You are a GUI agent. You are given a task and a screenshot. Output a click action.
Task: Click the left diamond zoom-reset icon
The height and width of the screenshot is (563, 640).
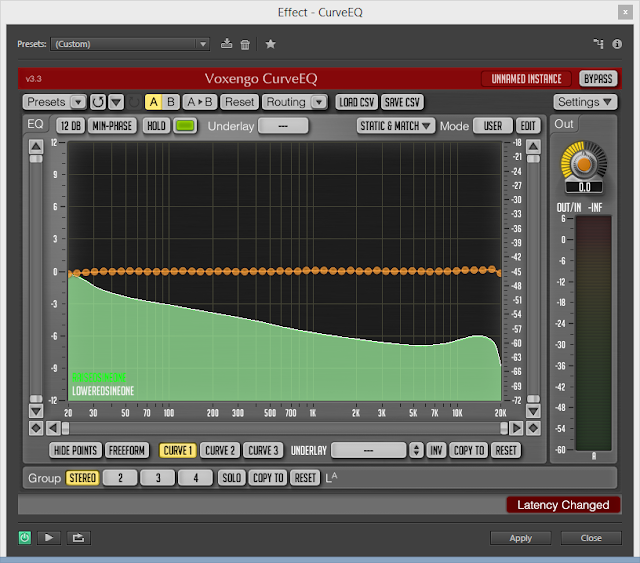[36, 428]
